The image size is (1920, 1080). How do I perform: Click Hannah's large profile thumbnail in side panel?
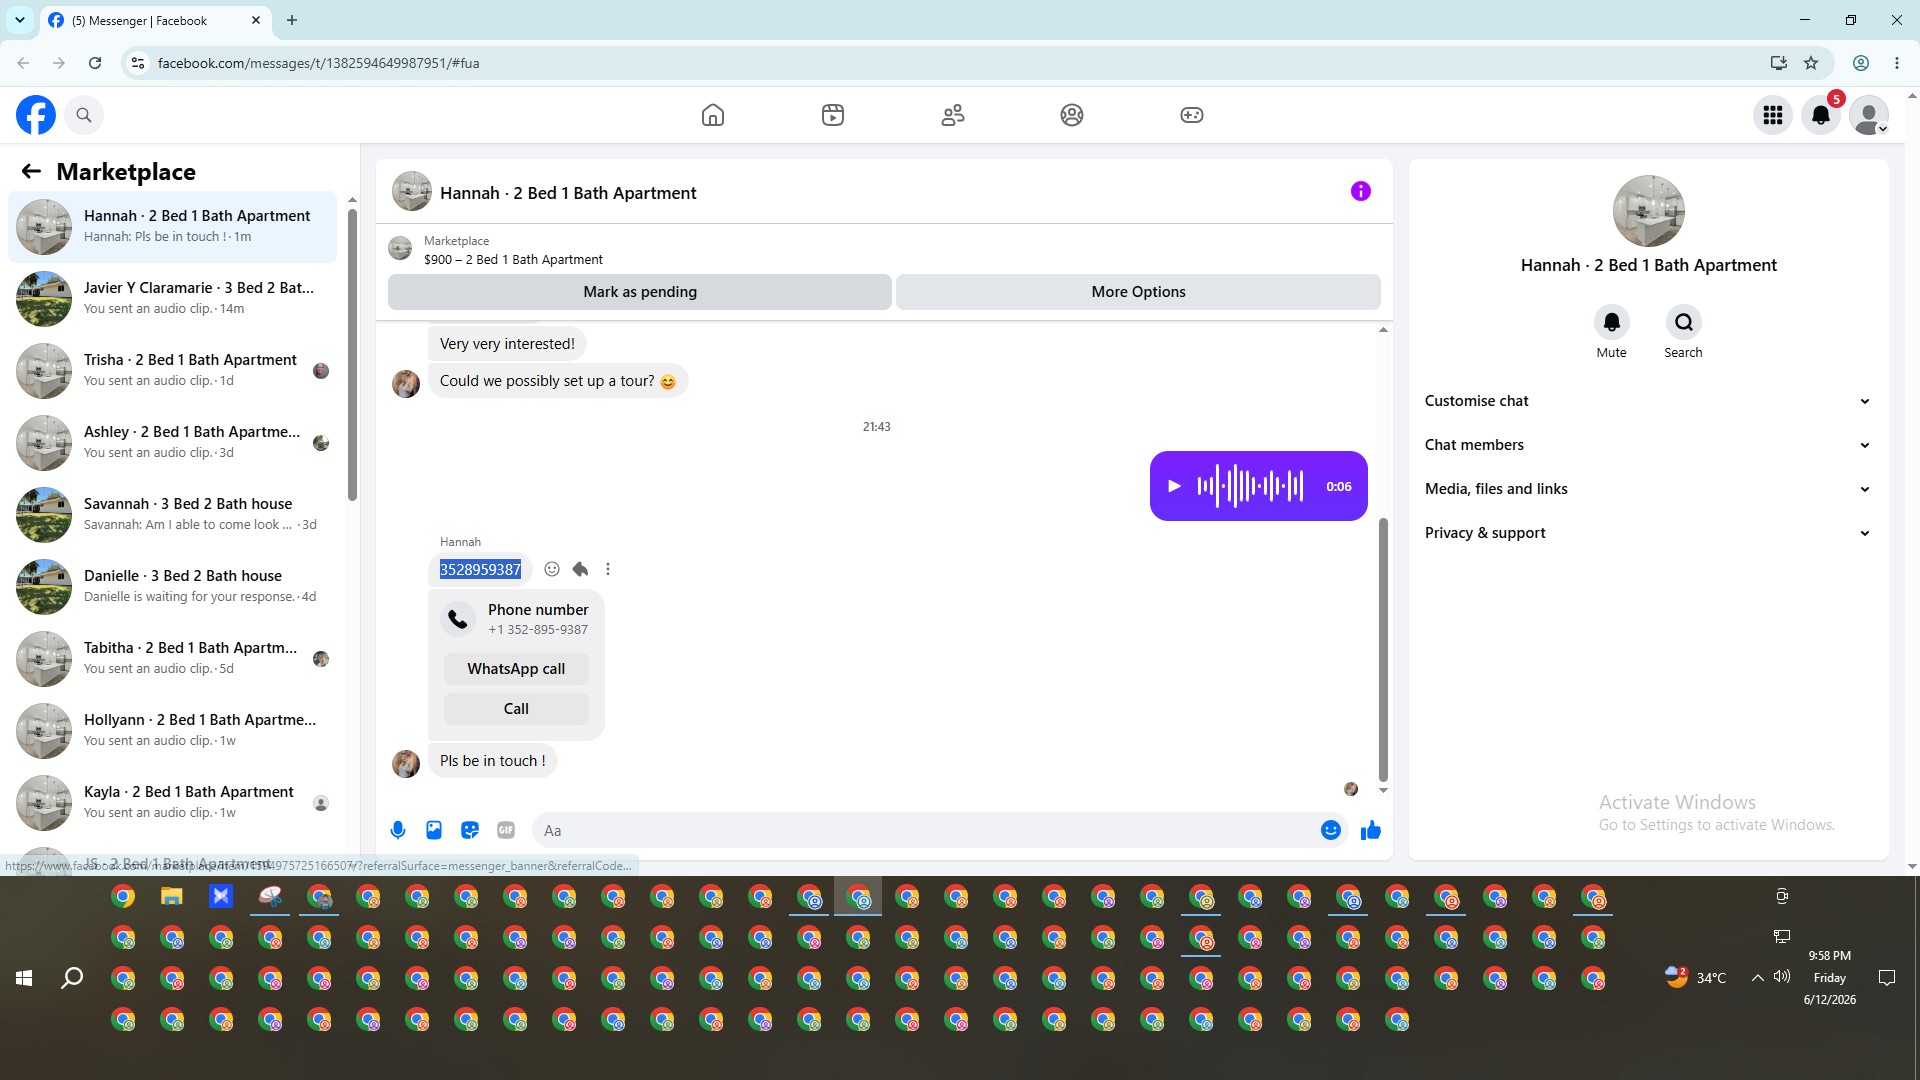pos(1648,211)
